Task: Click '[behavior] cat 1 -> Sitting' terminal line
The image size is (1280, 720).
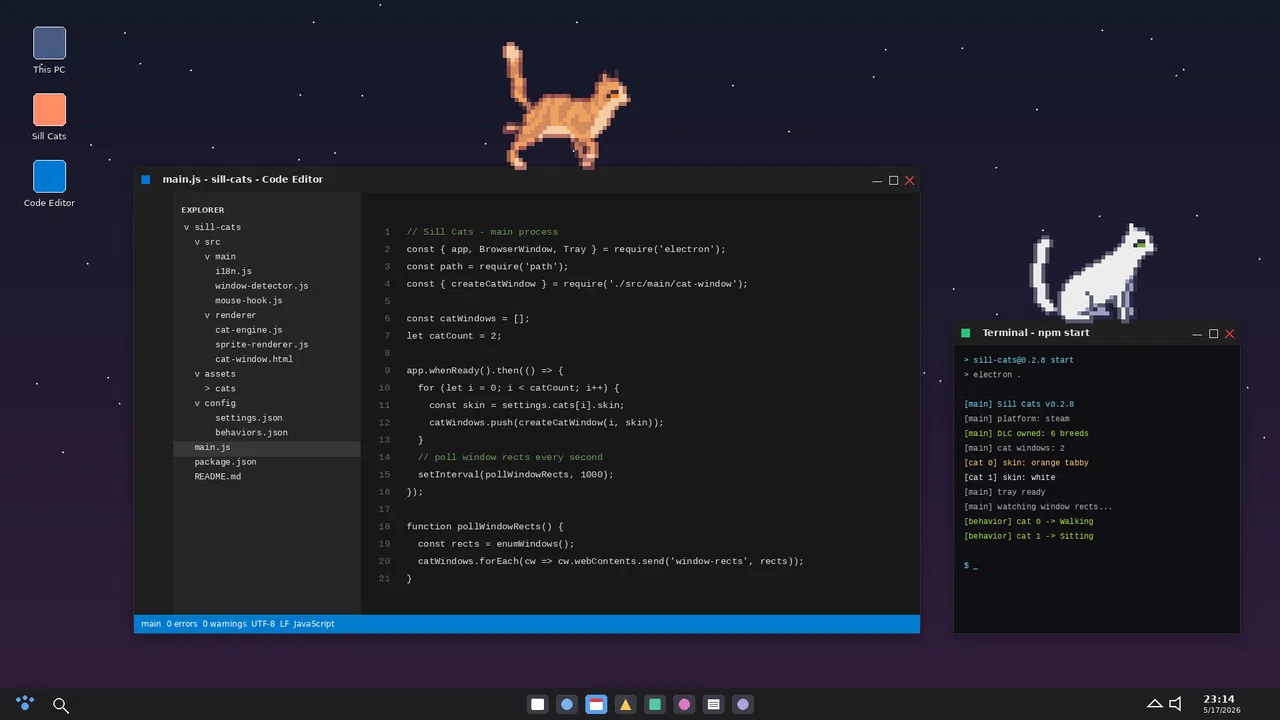Action: 1029,537
